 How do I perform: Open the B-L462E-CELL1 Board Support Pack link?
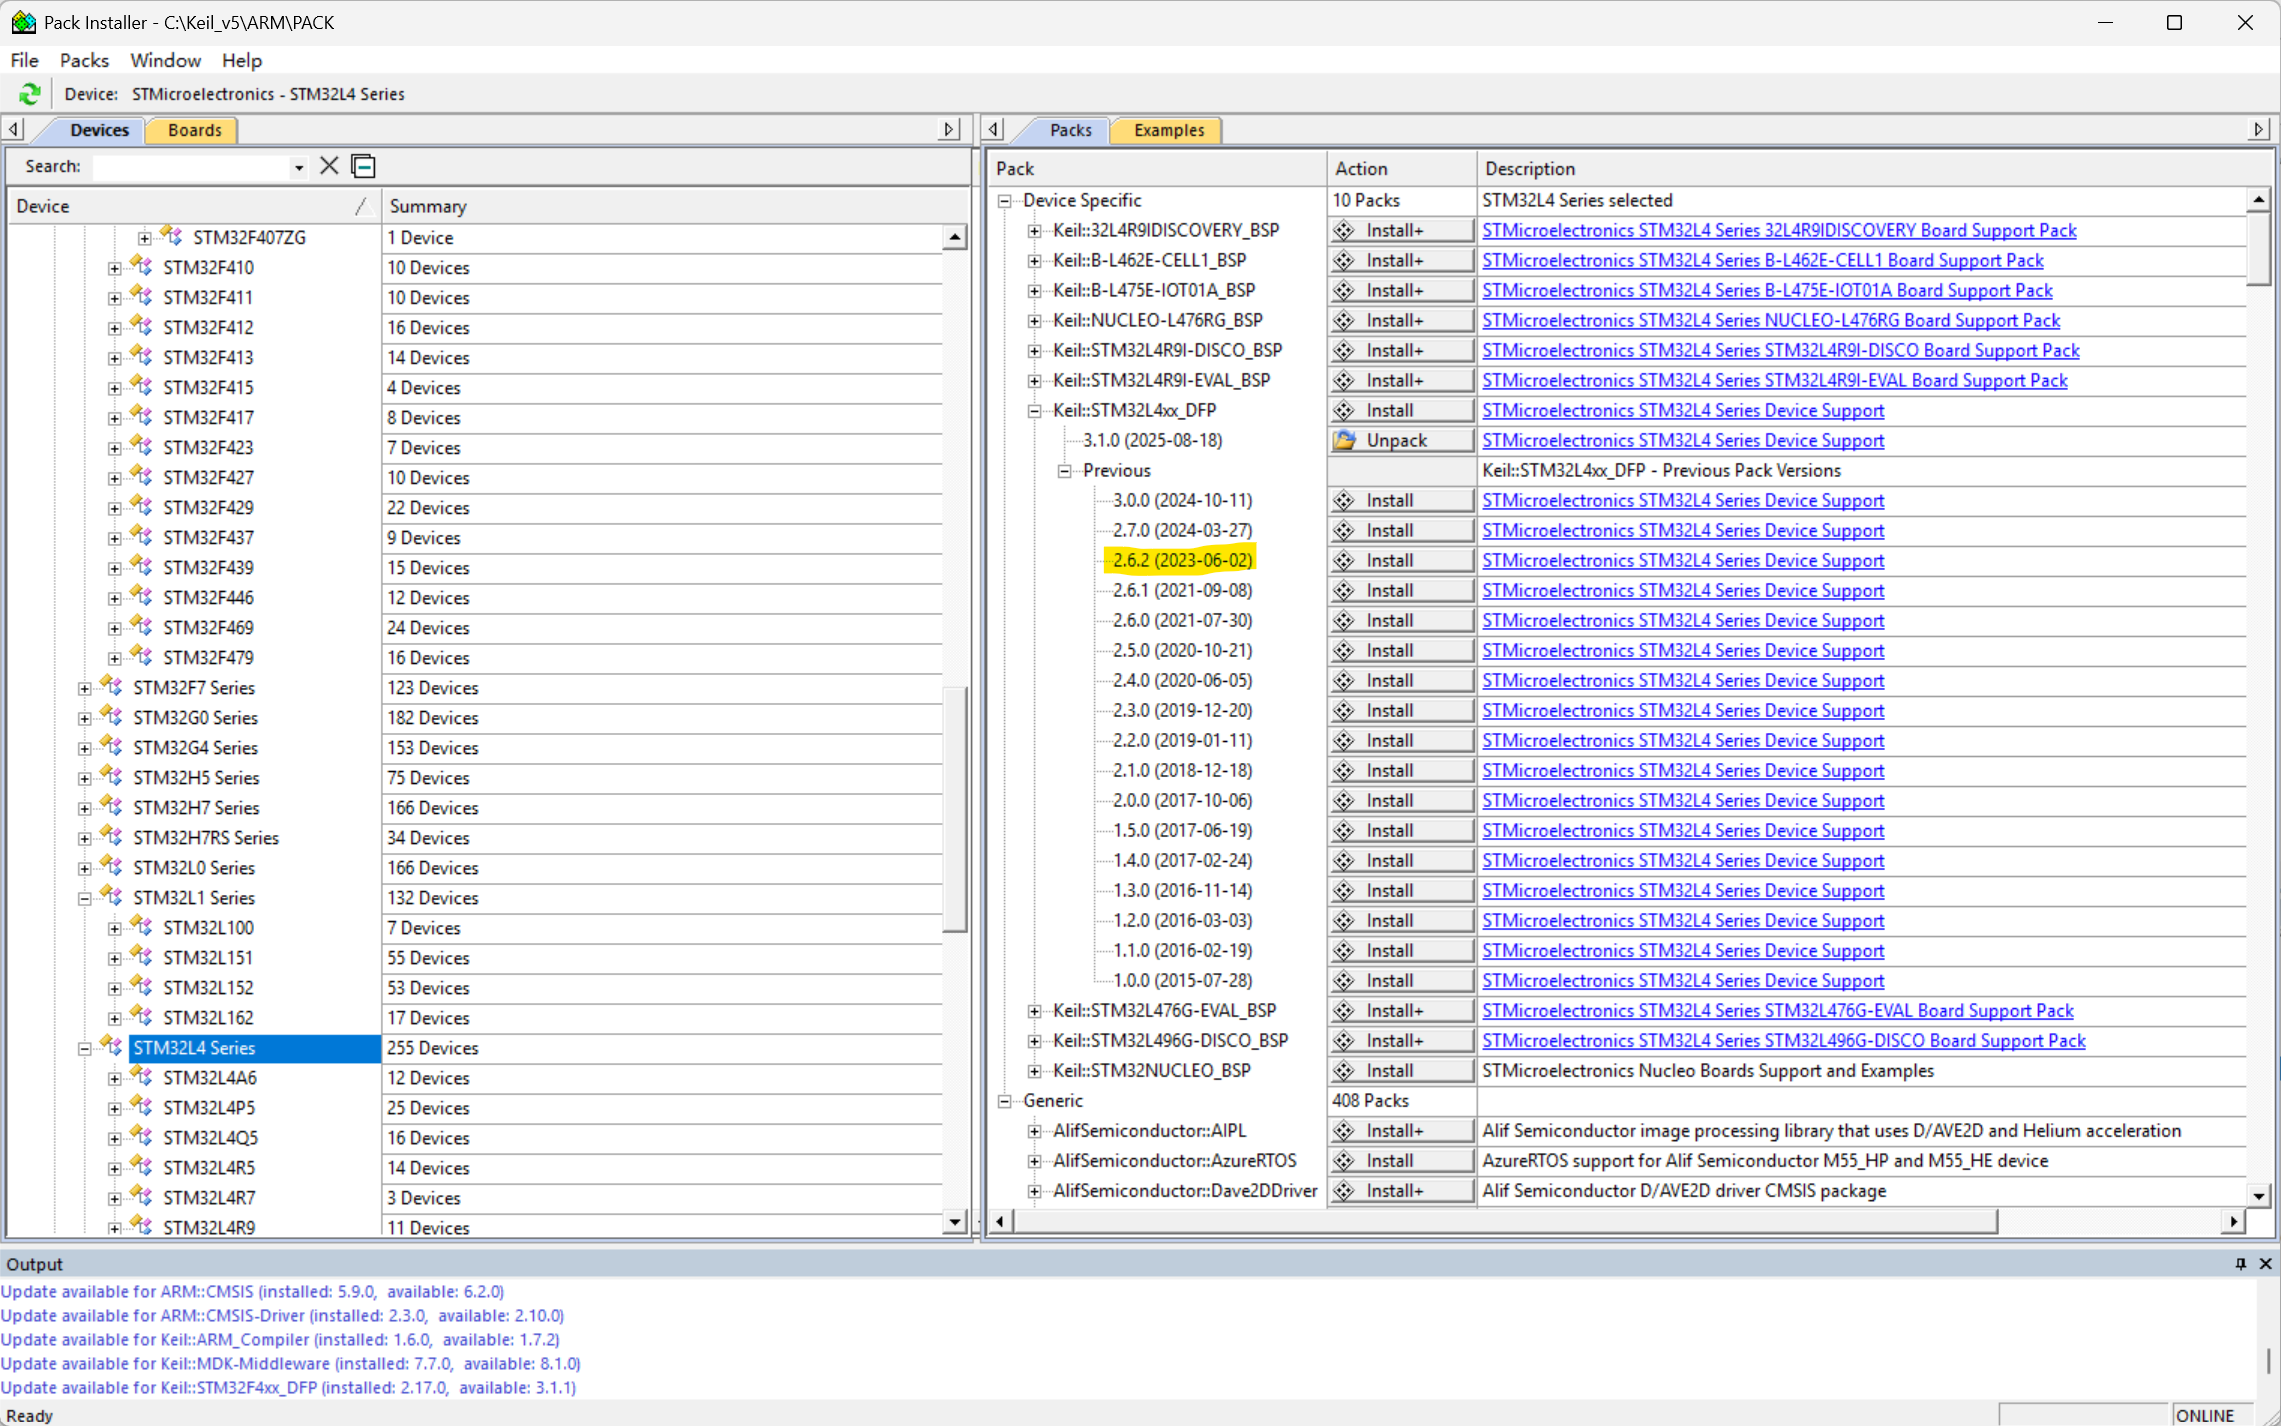[1762, 260]
